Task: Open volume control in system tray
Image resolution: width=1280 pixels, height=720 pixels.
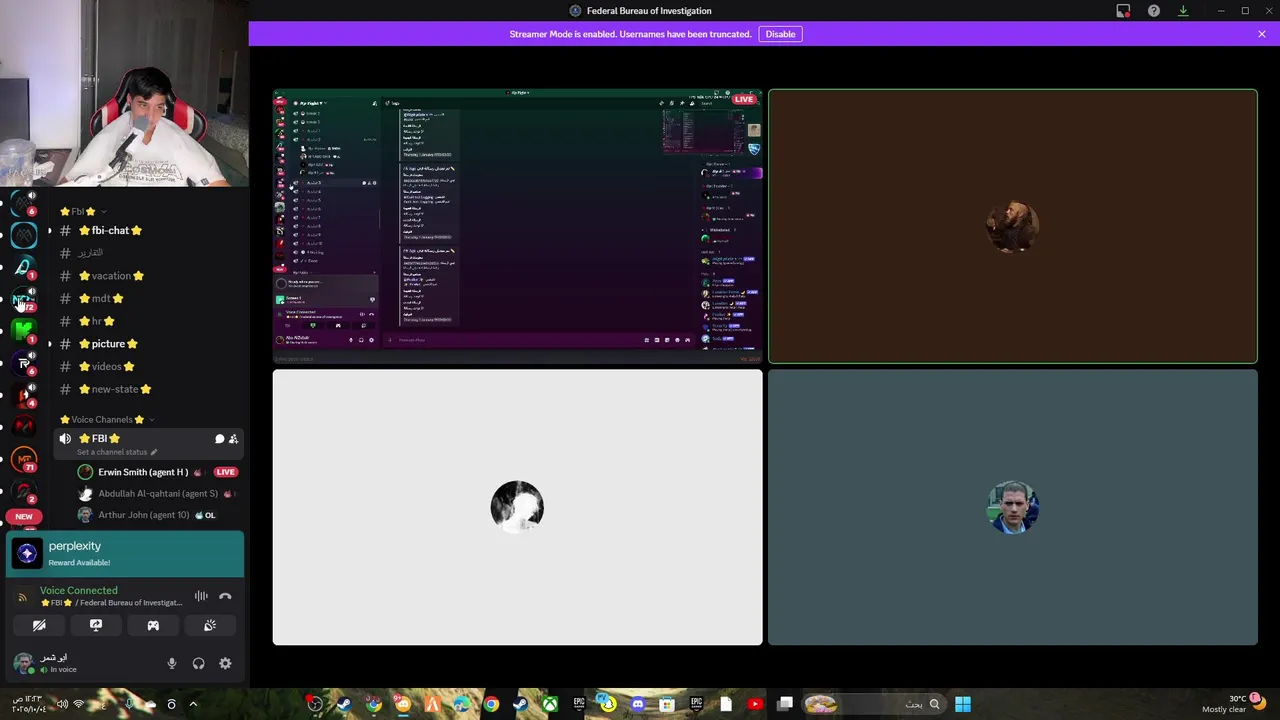Action: (62, 704)
